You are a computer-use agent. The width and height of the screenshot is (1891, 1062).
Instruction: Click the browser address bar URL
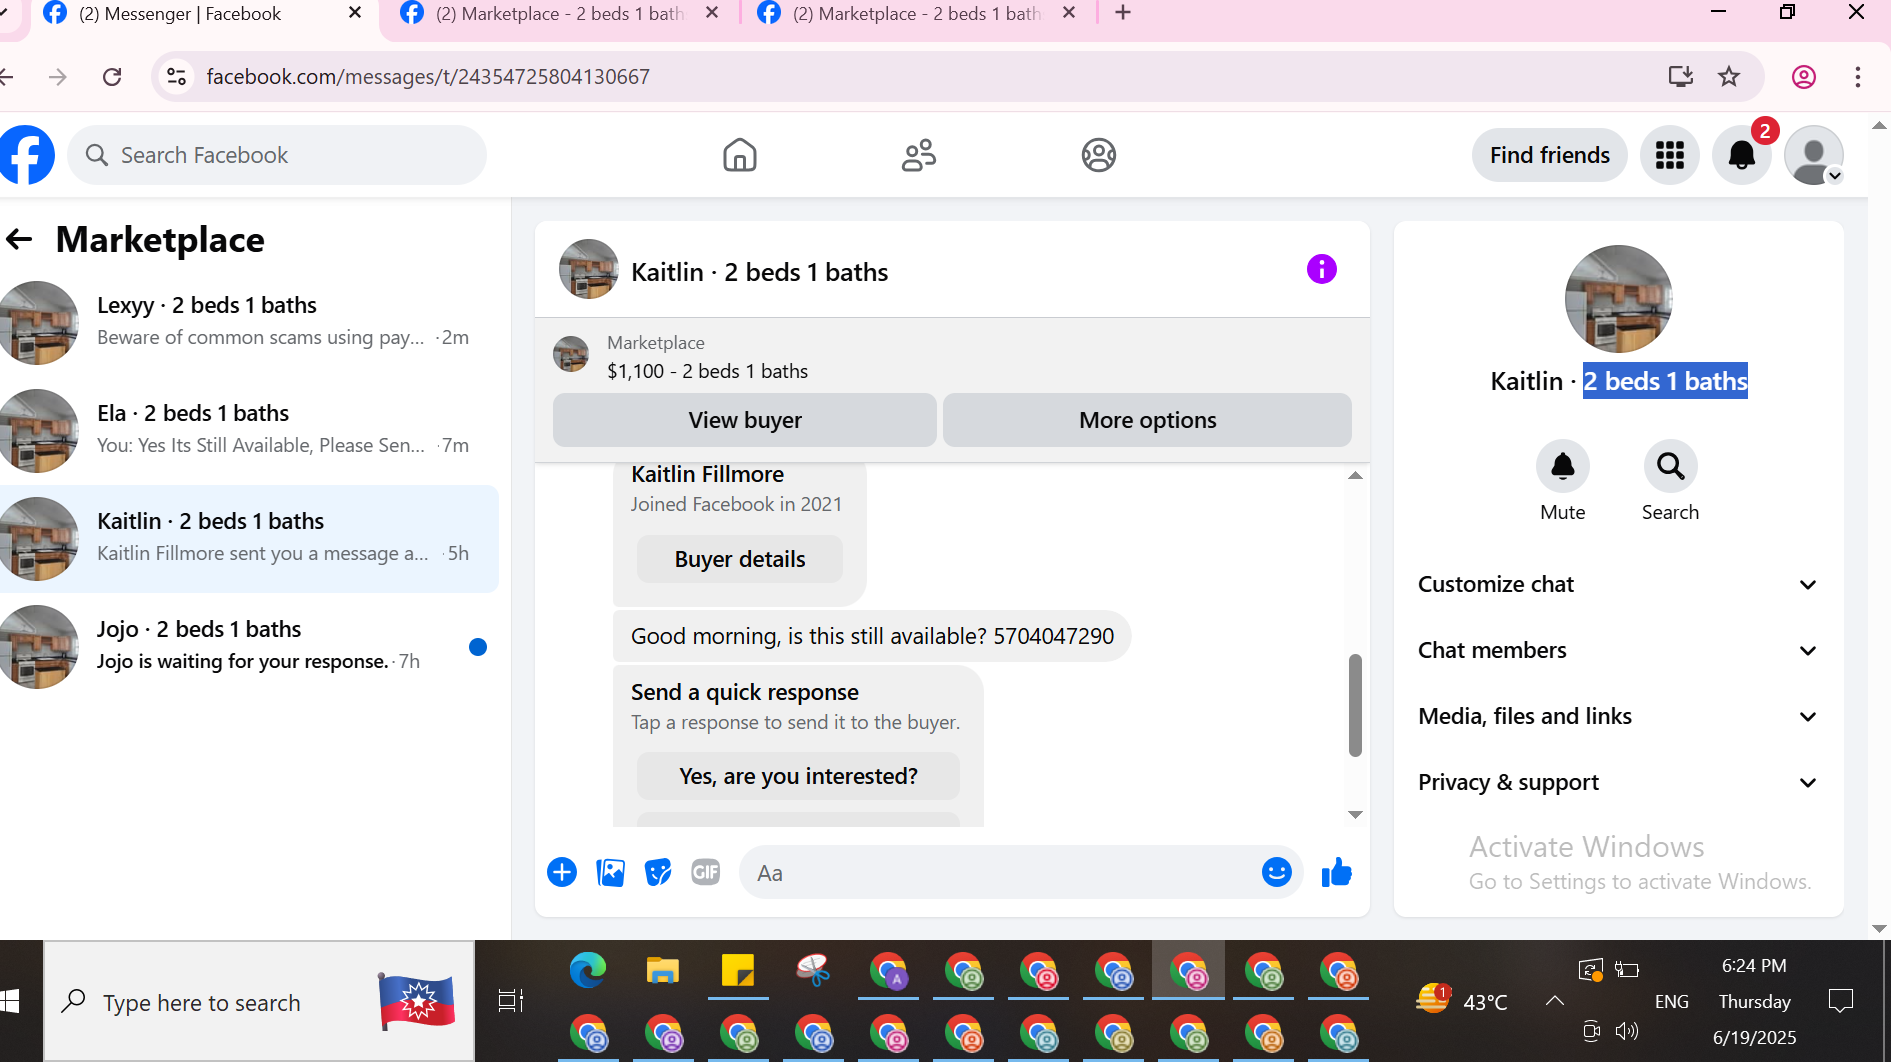[428, 77]
